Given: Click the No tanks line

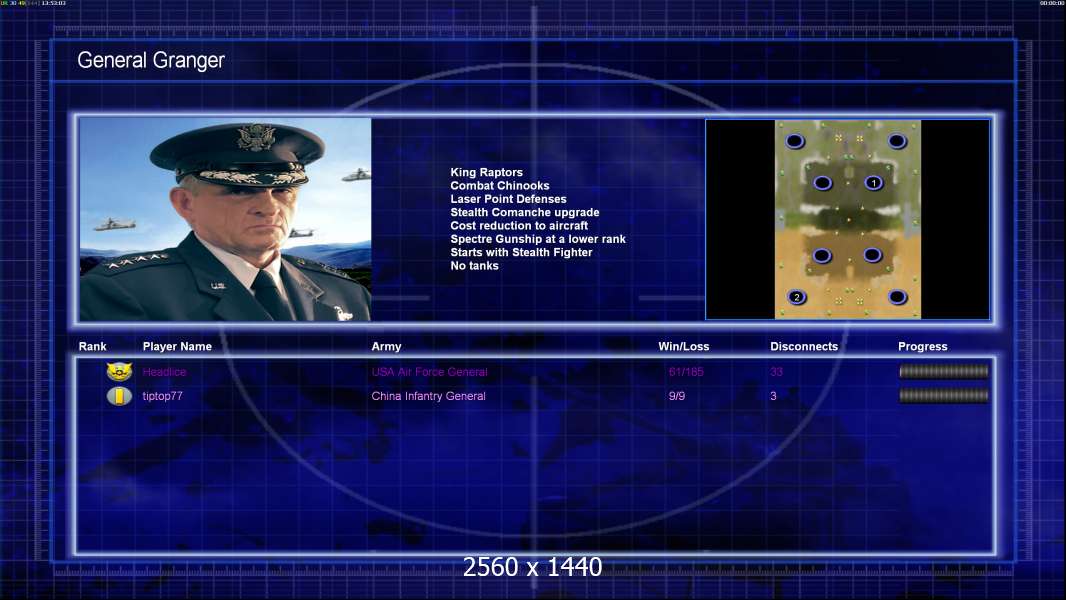Looking at the screenshot, I should [474, 266].
